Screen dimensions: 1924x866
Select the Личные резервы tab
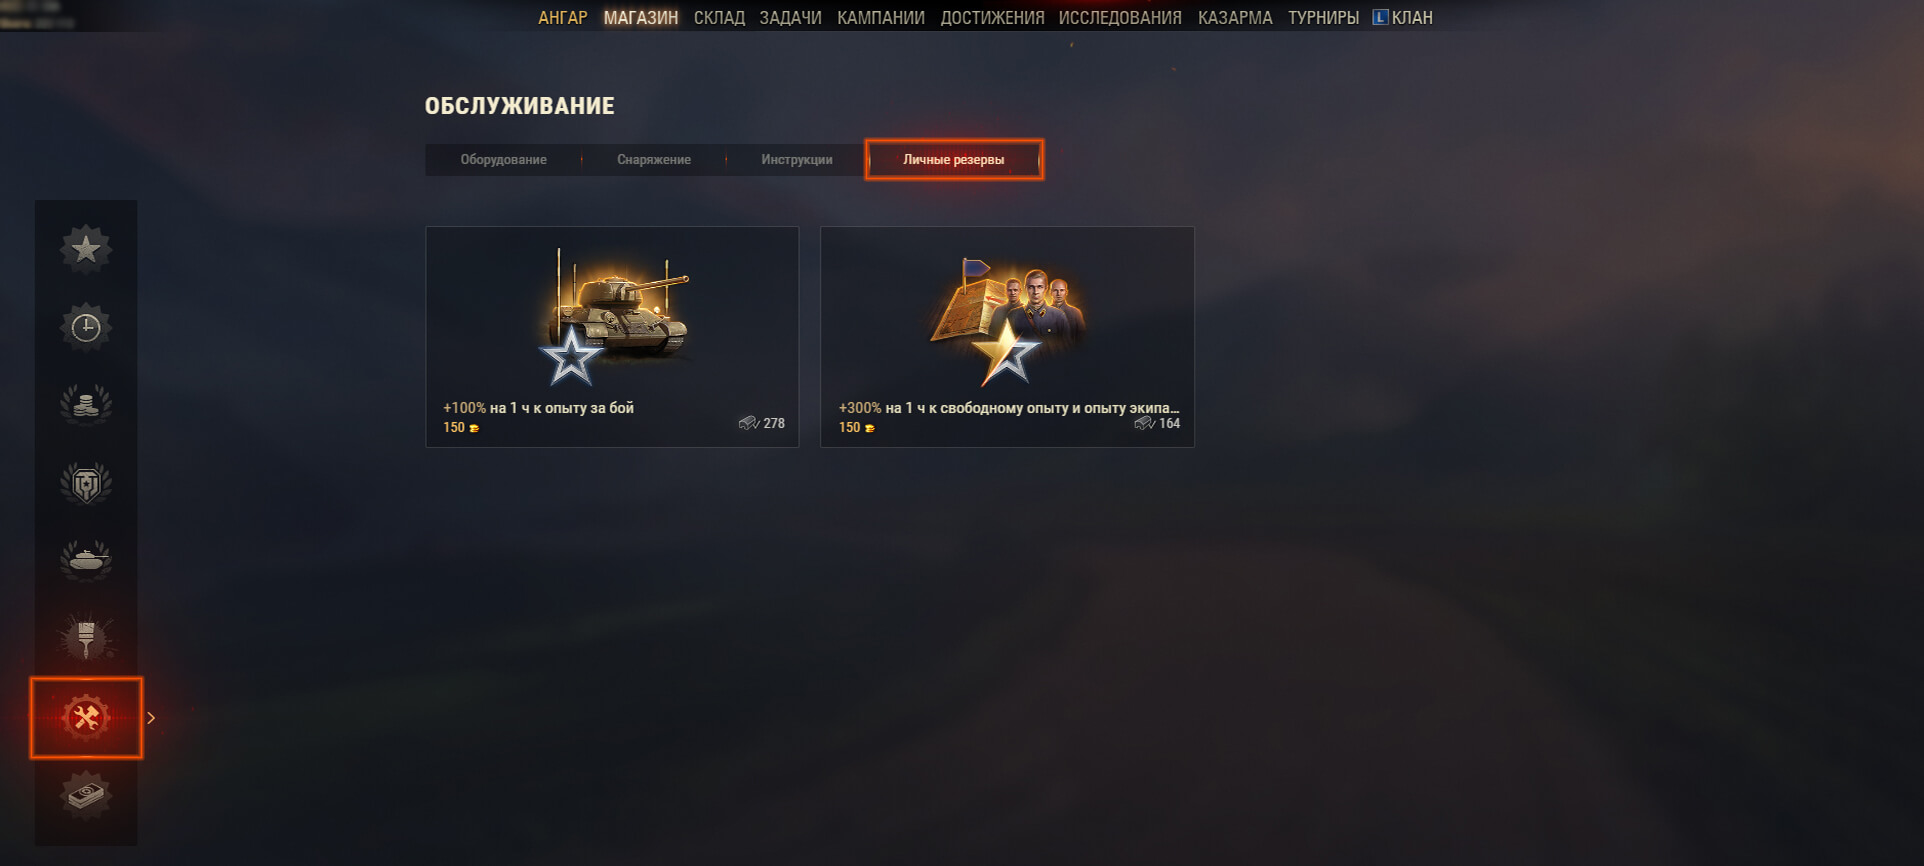point(954,160)
